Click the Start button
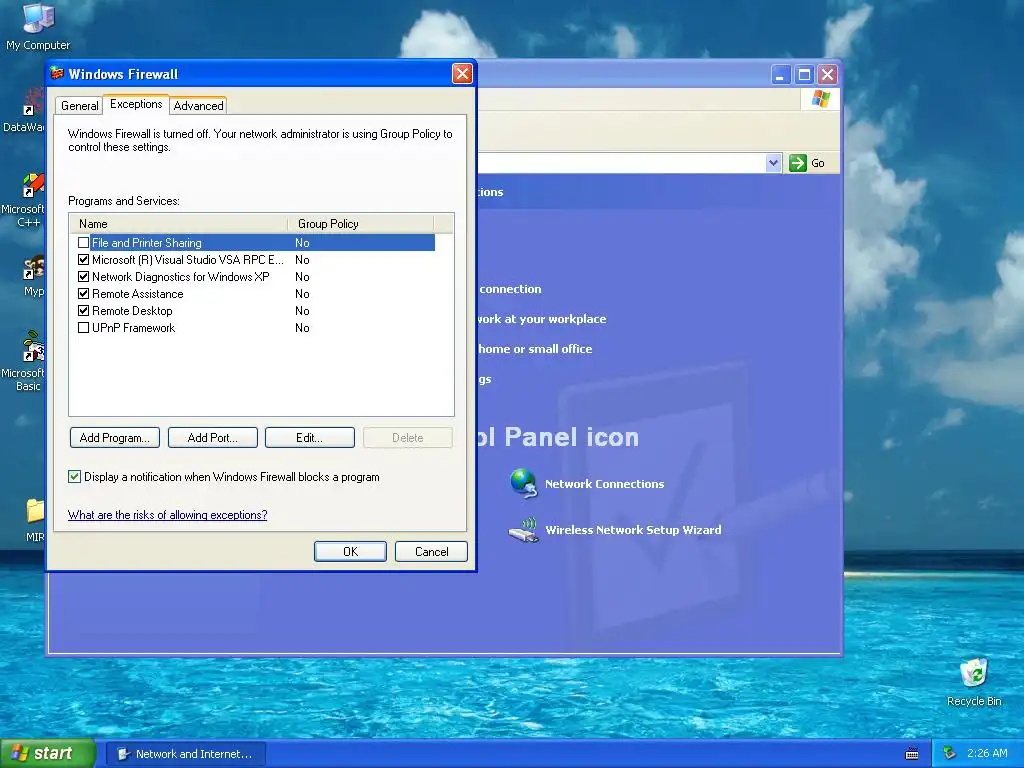 coord(48,754)
